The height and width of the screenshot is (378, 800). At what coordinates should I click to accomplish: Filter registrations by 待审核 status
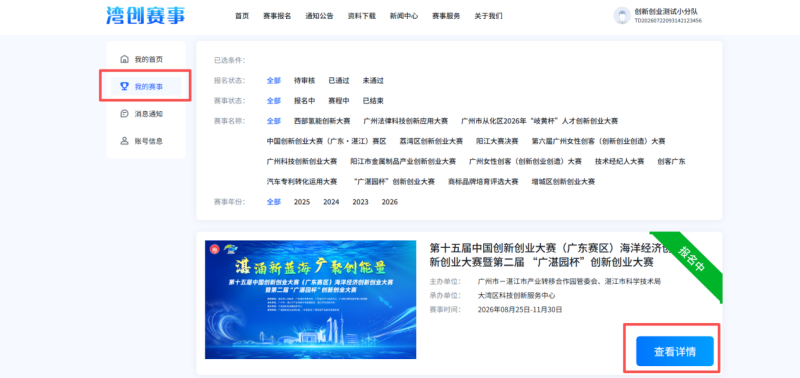(x=305, y=81)
